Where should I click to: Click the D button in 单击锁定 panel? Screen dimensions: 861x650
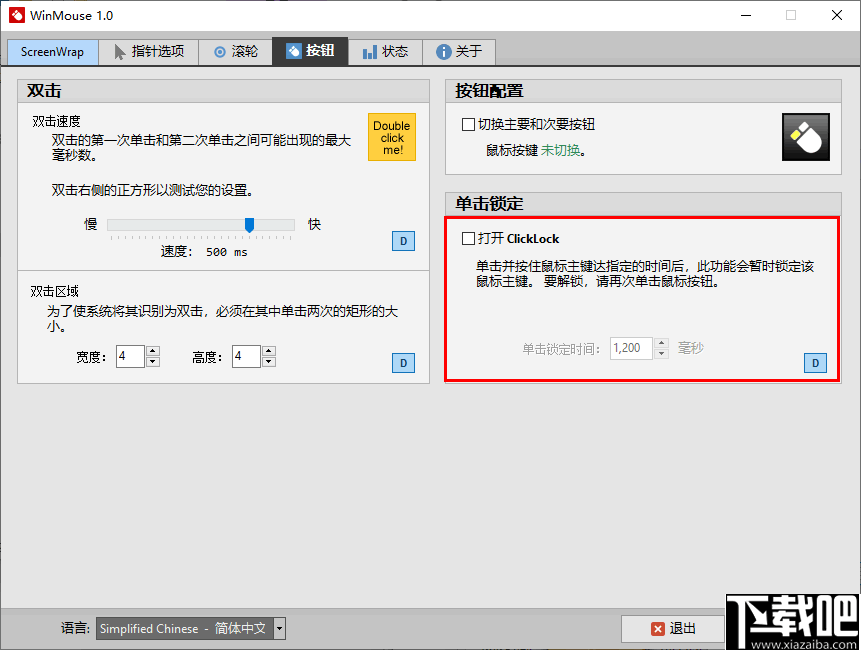(x=815, y=363)
